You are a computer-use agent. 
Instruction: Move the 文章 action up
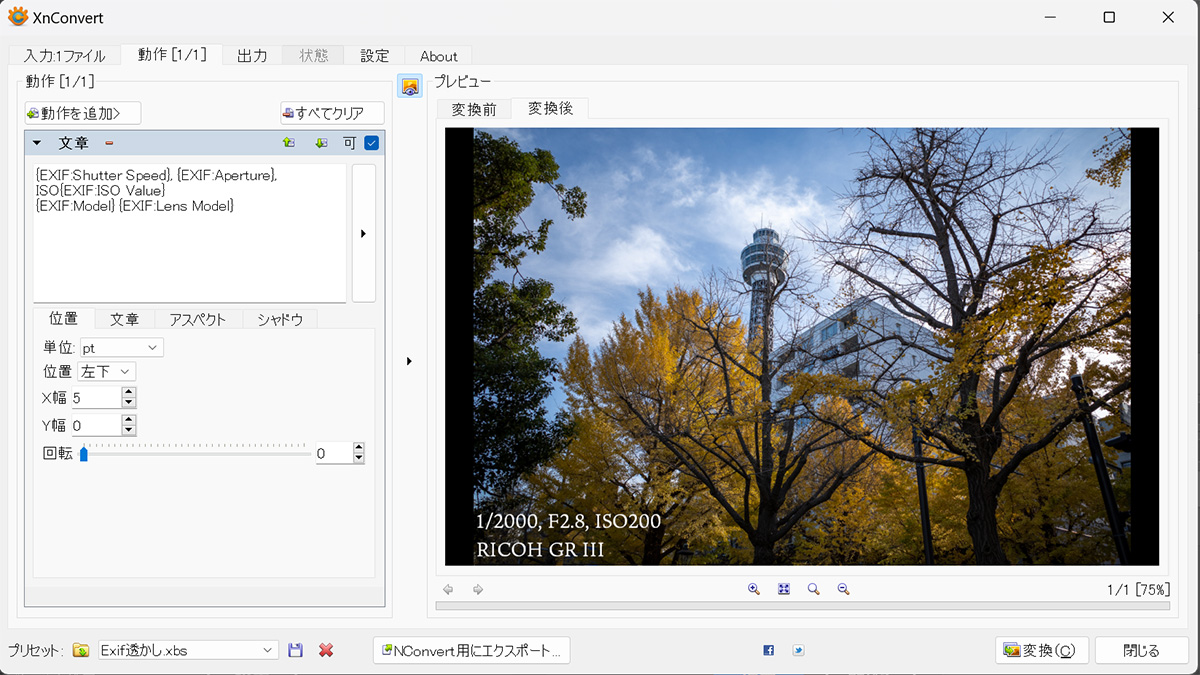289,143
